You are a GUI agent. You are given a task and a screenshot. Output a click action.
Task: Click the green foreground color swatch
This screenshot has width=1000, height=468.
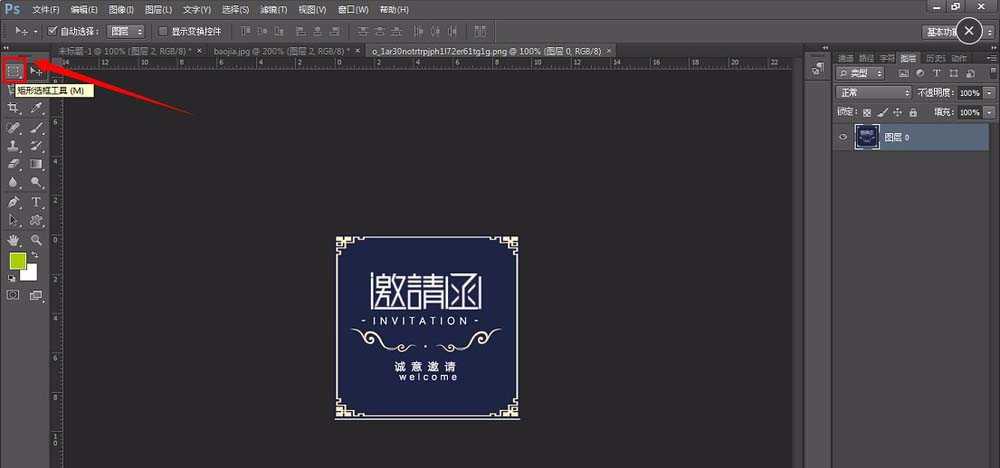pos(18,262)
